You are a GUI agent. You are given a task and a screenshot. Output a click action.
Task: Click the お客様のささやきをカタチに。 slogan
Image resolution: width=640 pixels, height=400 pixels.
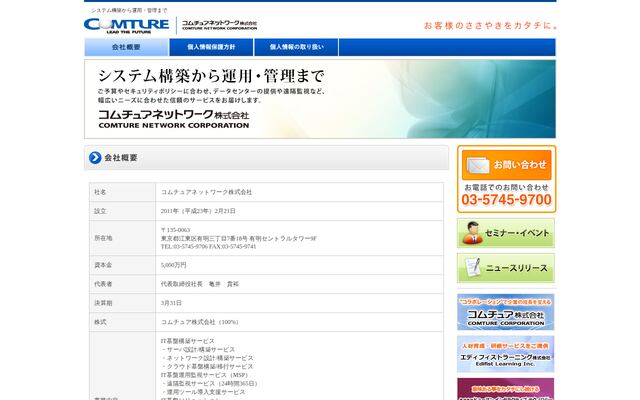[490, 26]
